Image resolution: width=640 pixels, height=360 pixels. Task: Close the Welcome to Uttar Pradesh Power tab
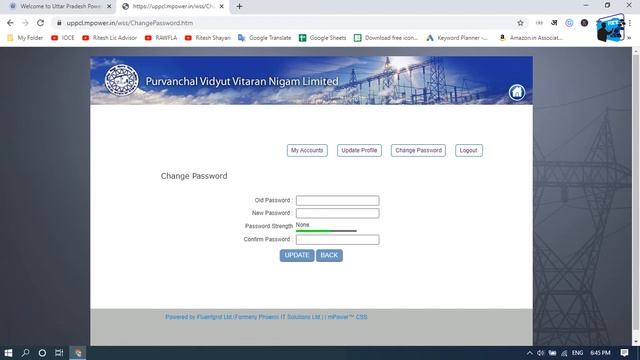pos(109,7)
